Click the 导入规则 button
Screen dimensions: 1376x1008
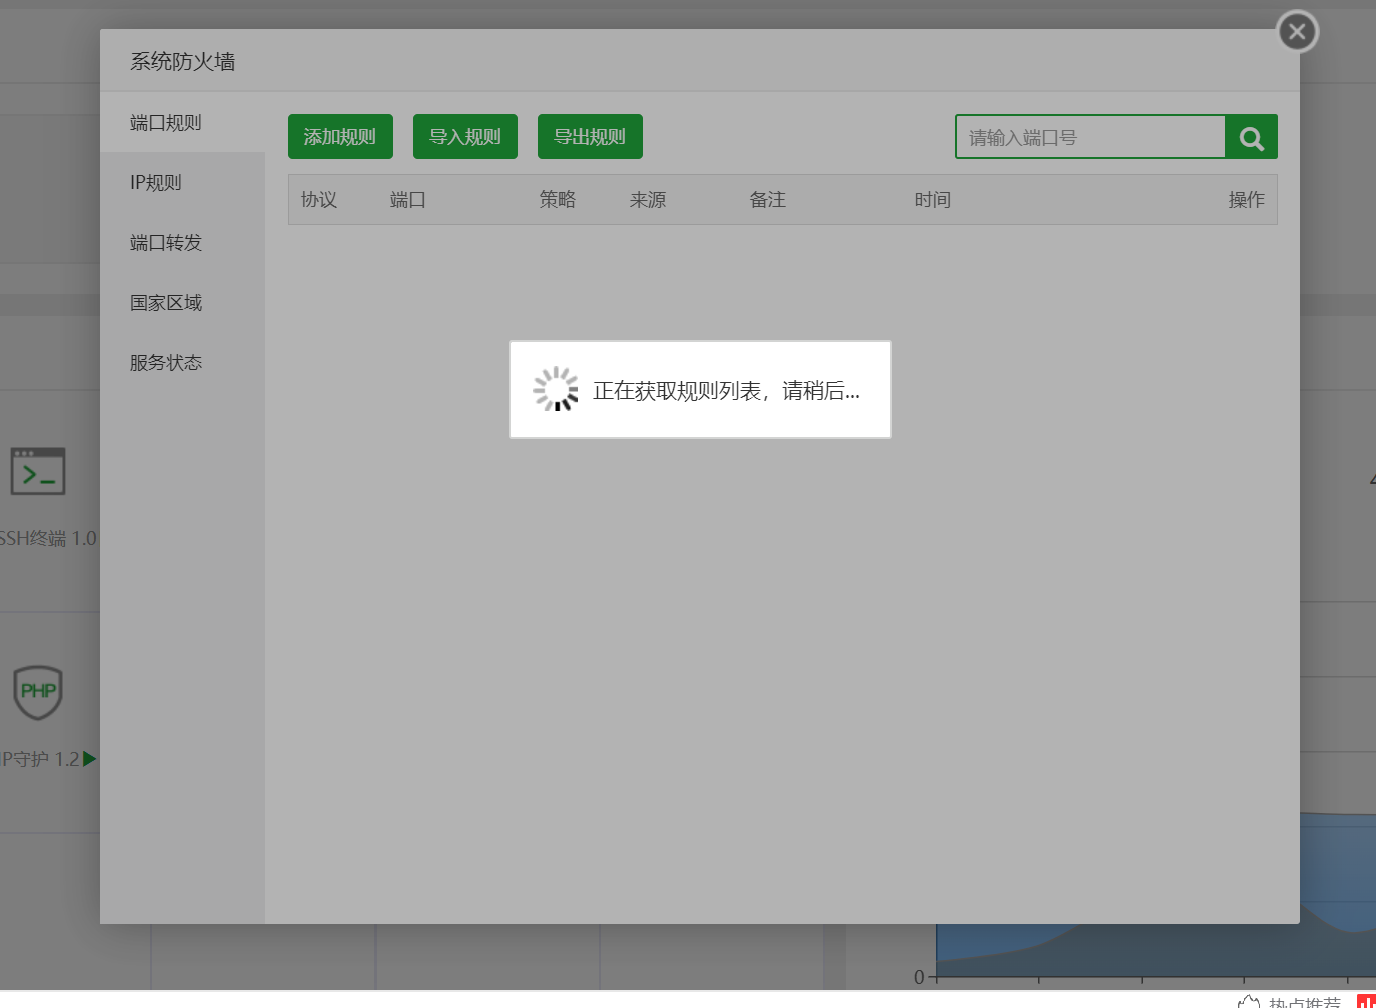point(465,137)
